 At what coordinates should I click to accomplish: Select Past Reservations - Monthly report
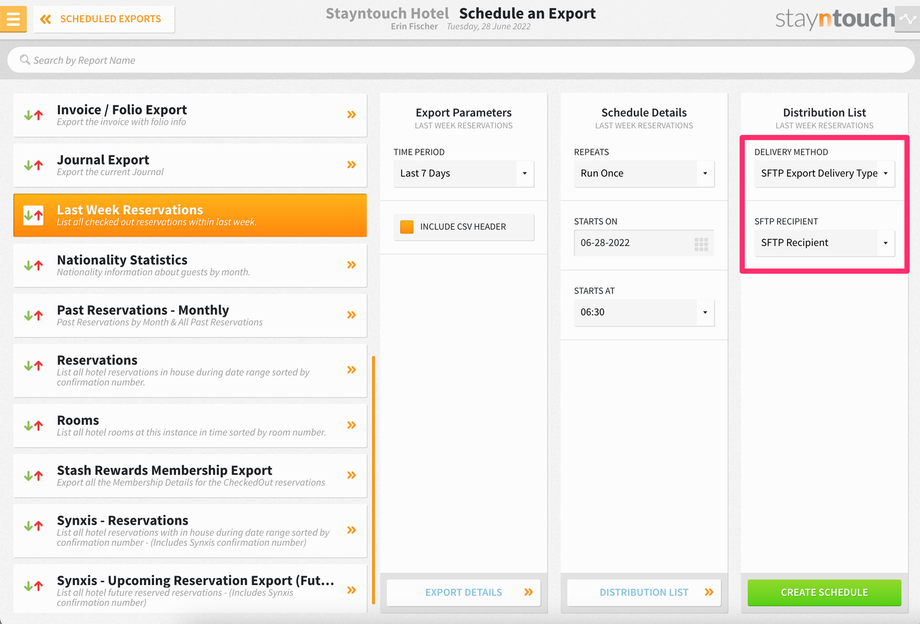pos(190,316)
